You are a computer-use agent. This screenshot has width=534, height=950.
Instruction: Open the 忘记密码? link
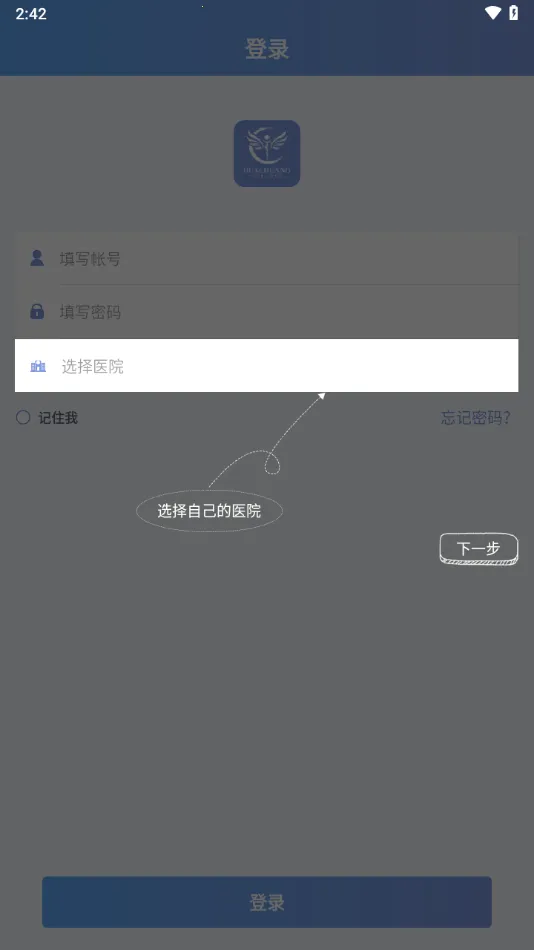coord(476,417)
